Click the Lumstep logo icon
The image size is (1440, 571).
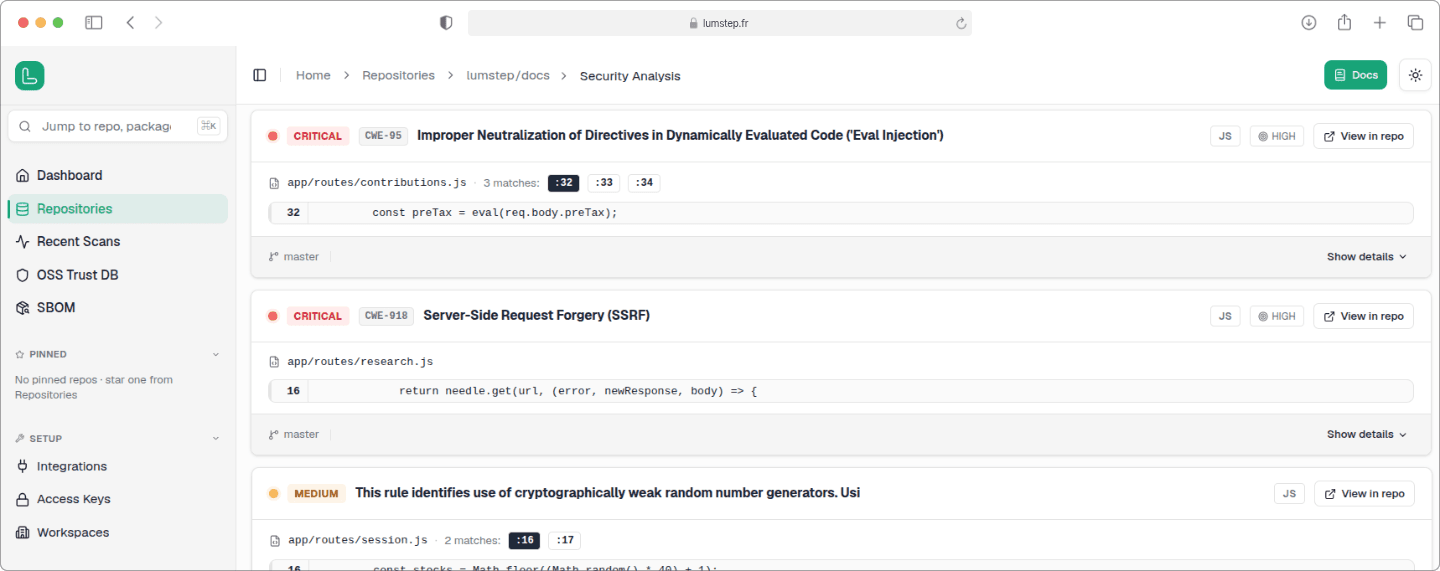click(30, 76)
